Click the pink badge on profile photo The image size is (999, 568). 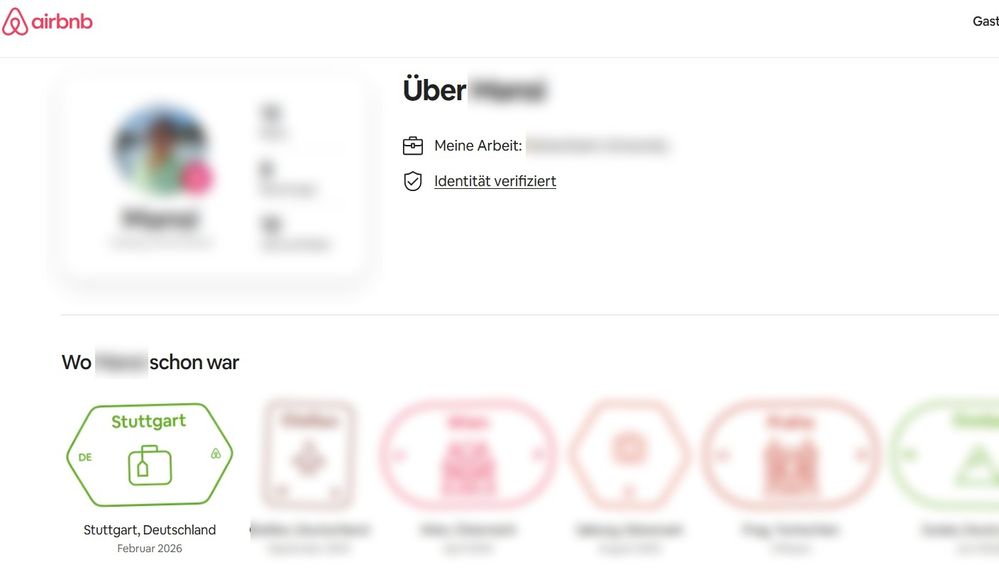[199, 178]
